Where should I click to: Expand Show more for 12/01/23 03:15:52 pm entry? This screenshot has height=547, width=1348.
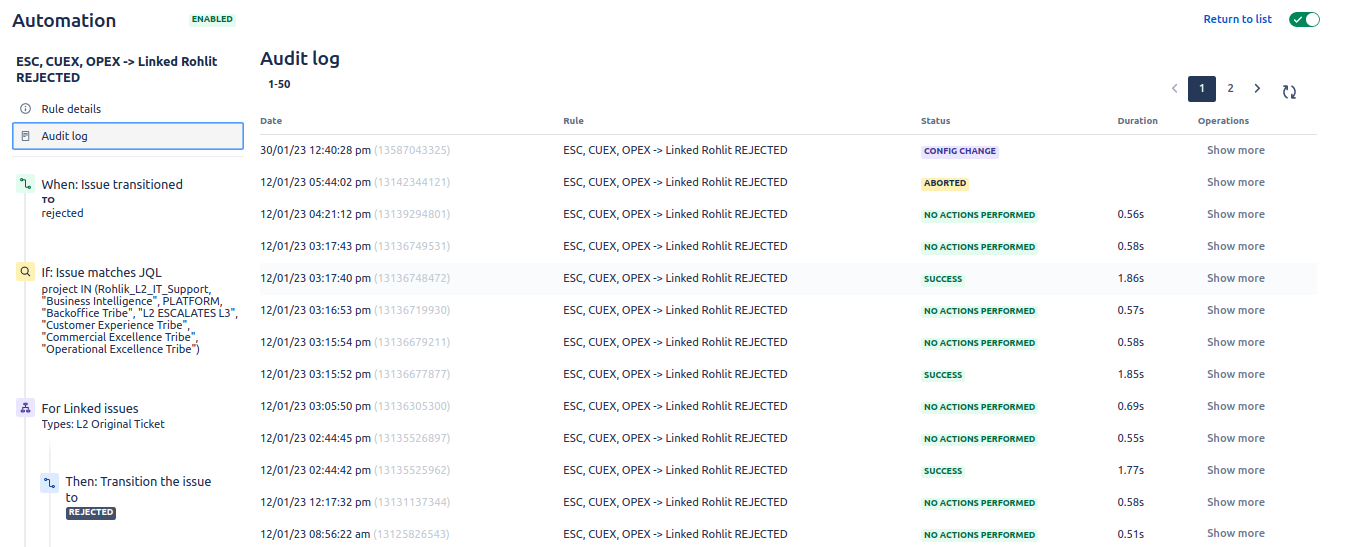[1235, 374]
